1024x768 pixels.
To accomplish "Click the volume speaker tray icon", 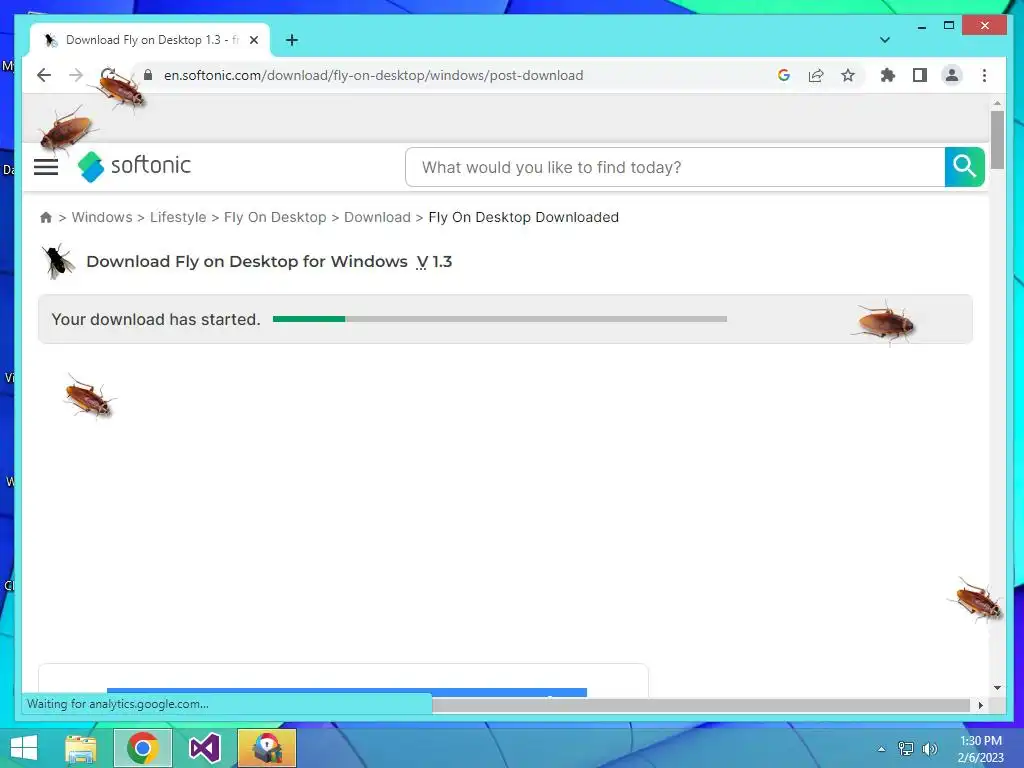I will click(x=929, y=749).
